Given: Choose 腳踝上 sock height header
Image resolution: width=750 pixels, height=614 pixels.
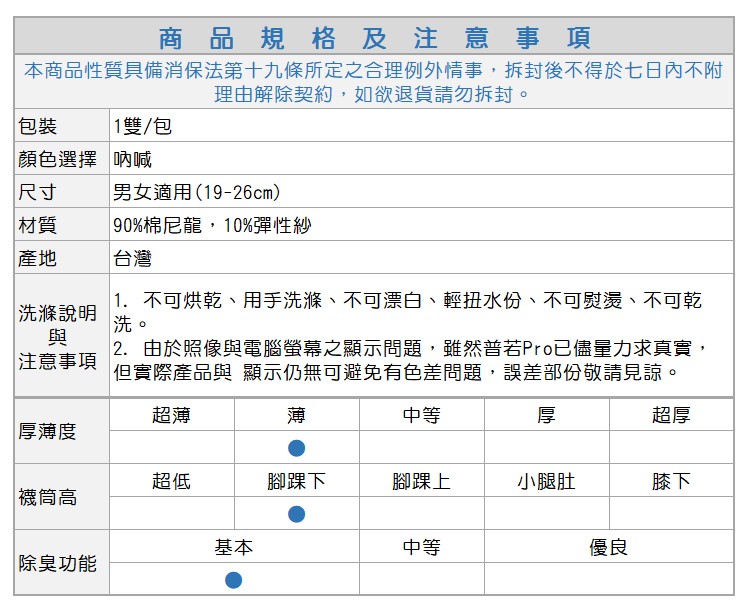Looking at the screenshot, I should (x=421, y=481).
